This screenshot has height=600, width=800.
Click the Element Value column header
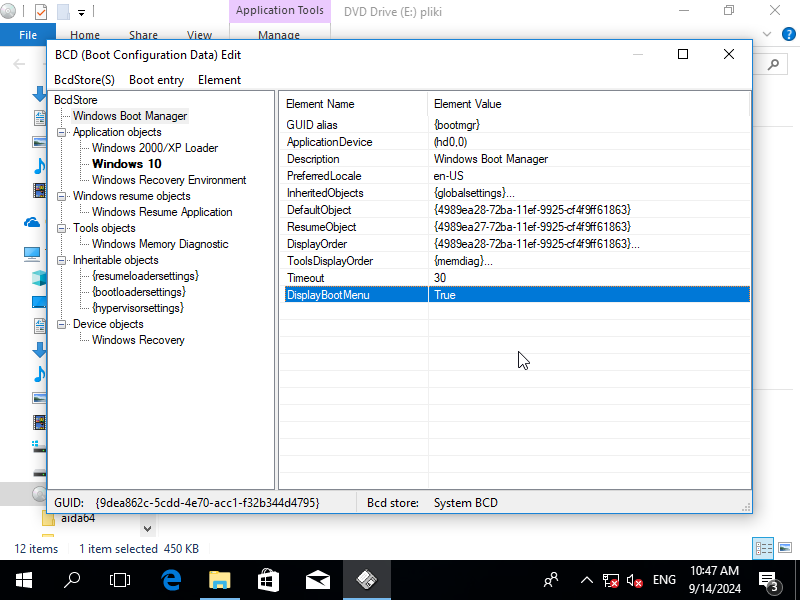(x=589, y=104)
